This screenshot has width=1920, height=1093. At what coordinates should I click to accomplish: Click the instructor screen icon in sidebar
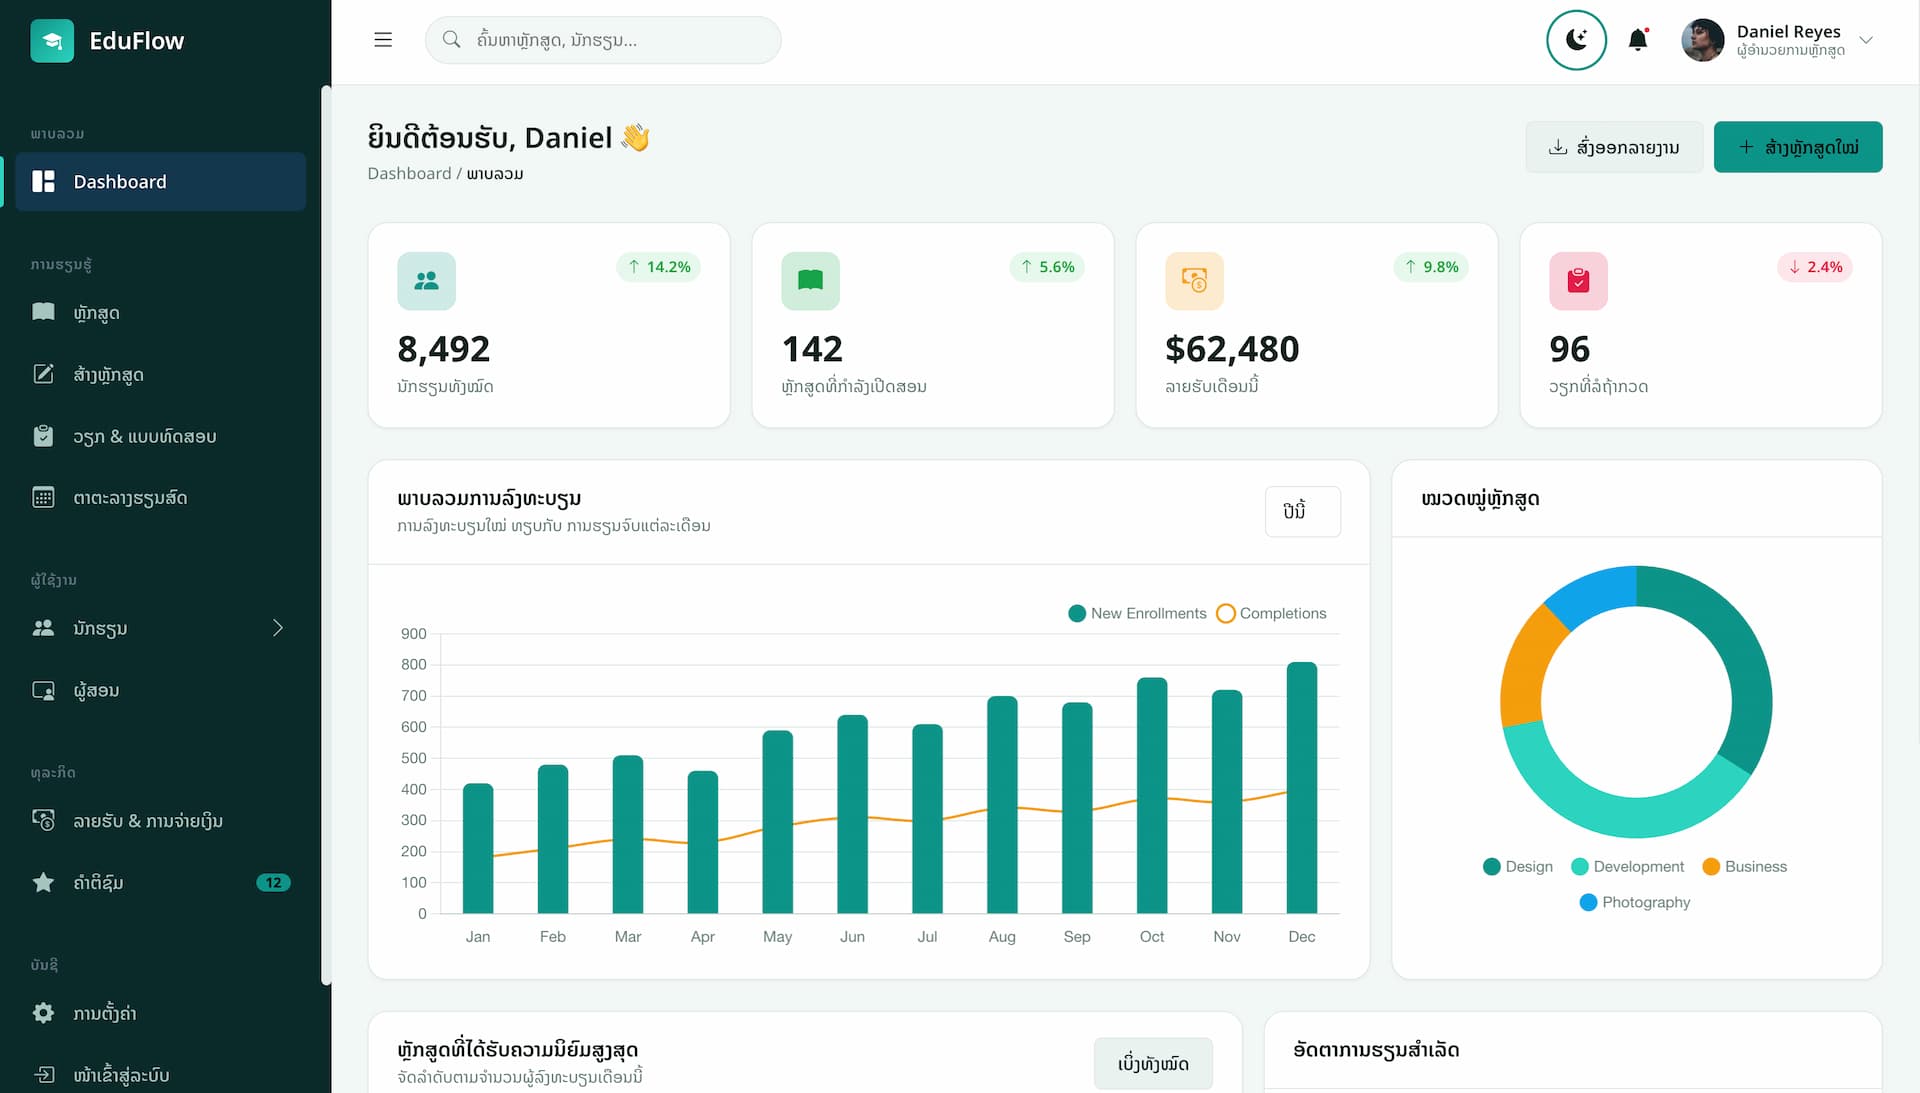[x=43, y=690]
